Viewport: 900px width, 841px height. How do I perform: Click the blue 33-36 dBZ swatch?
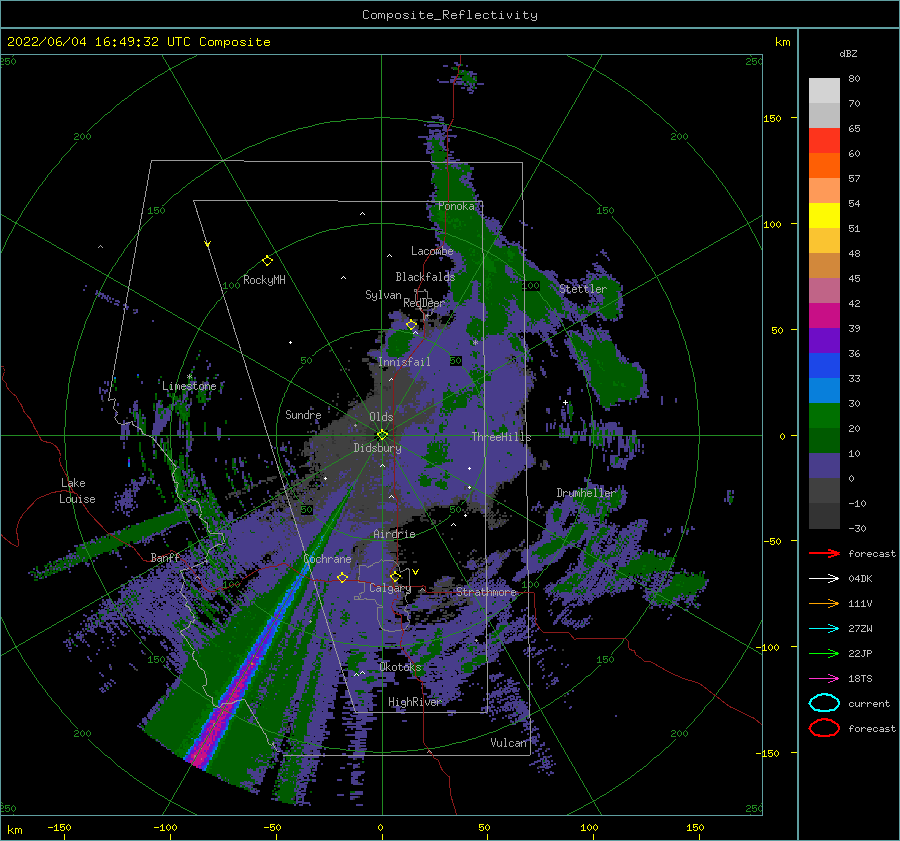click(x=824, y=366)
